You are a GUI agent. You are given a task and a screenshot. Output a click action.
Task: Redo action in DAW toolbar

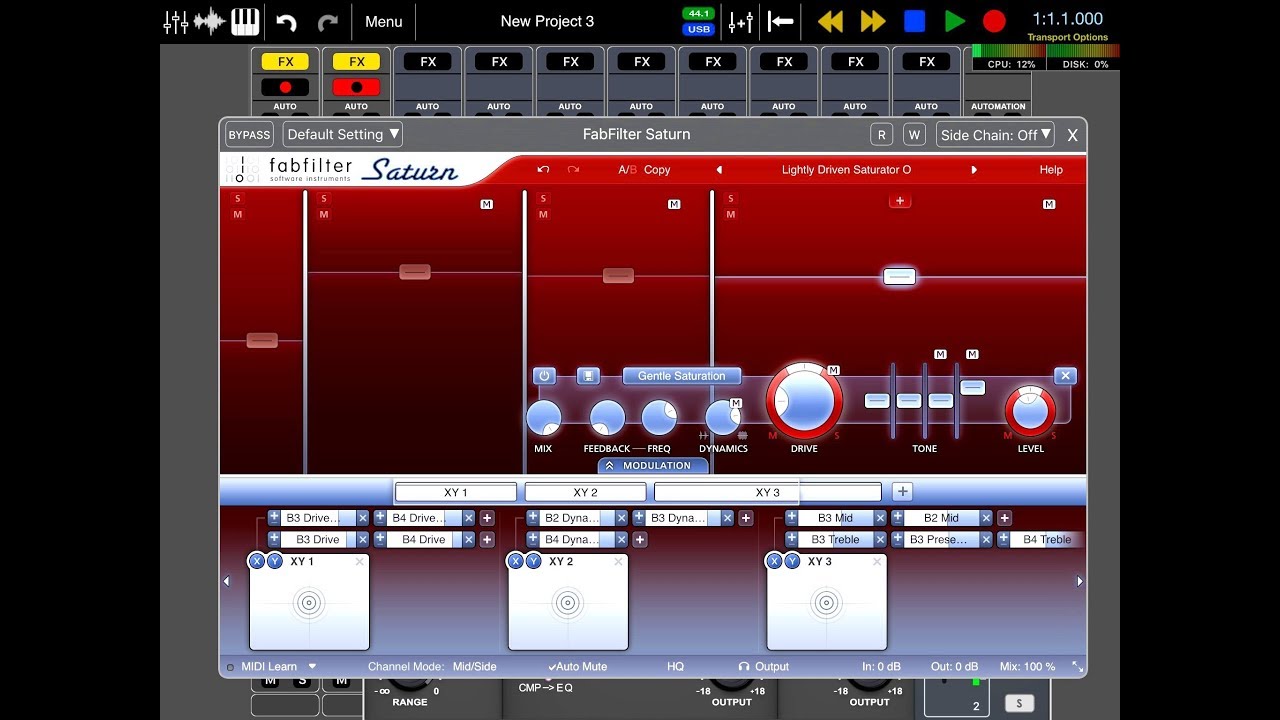327,22
